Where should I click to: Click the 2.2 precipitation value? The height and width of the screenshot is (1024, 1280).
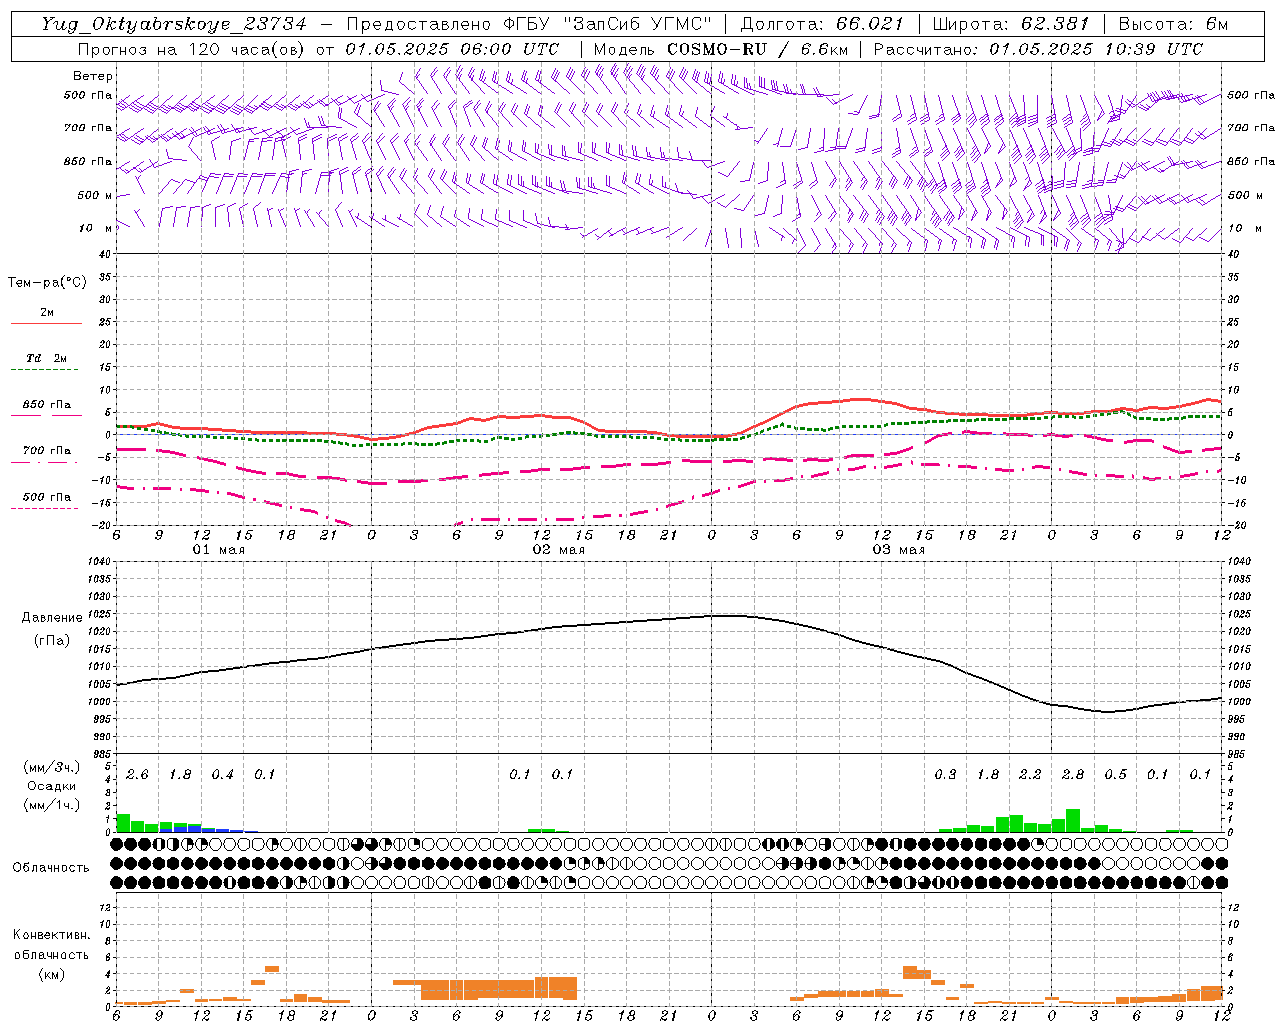pyautogui.click(x=1030, y=775)
